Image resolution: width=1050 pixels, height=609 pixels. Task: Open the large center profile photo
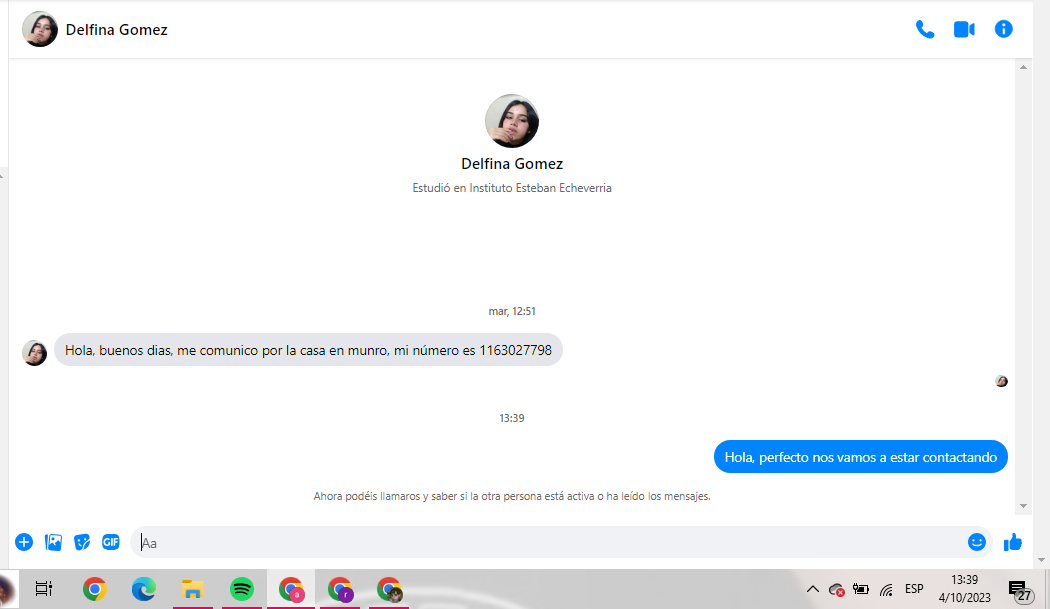(x=512, y=121)
